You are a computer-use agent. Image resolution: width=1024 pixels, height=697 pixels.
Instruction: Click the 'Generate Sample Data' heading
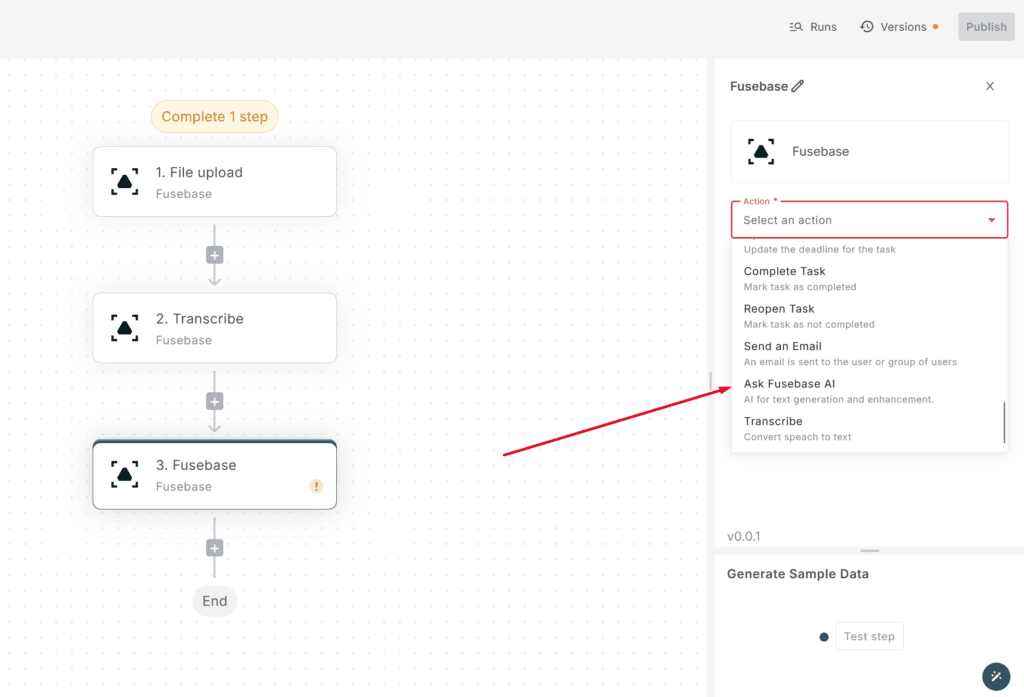(x=797, y=574)
